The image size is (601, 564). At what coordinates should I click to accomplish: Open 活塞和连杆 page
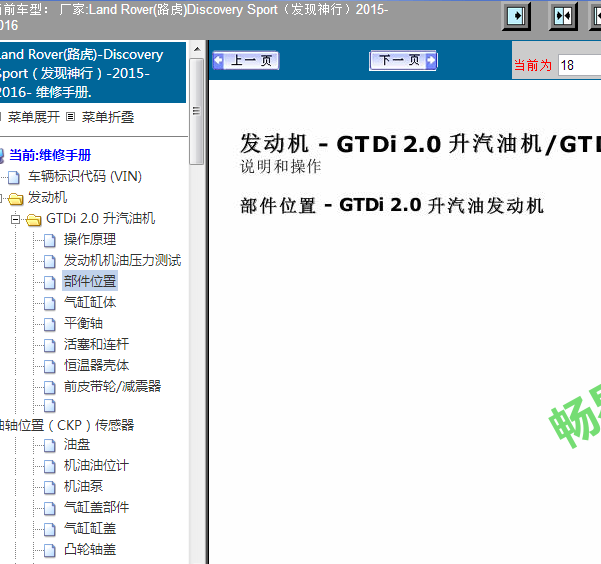pyautogui.click(x=96, y=344)
